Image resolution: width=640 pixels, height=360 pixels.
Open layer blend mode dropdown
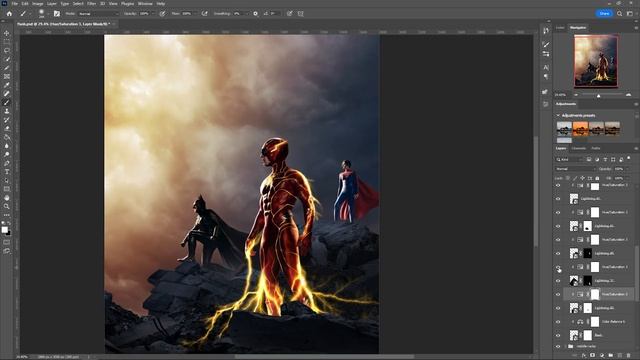(576, 169)
